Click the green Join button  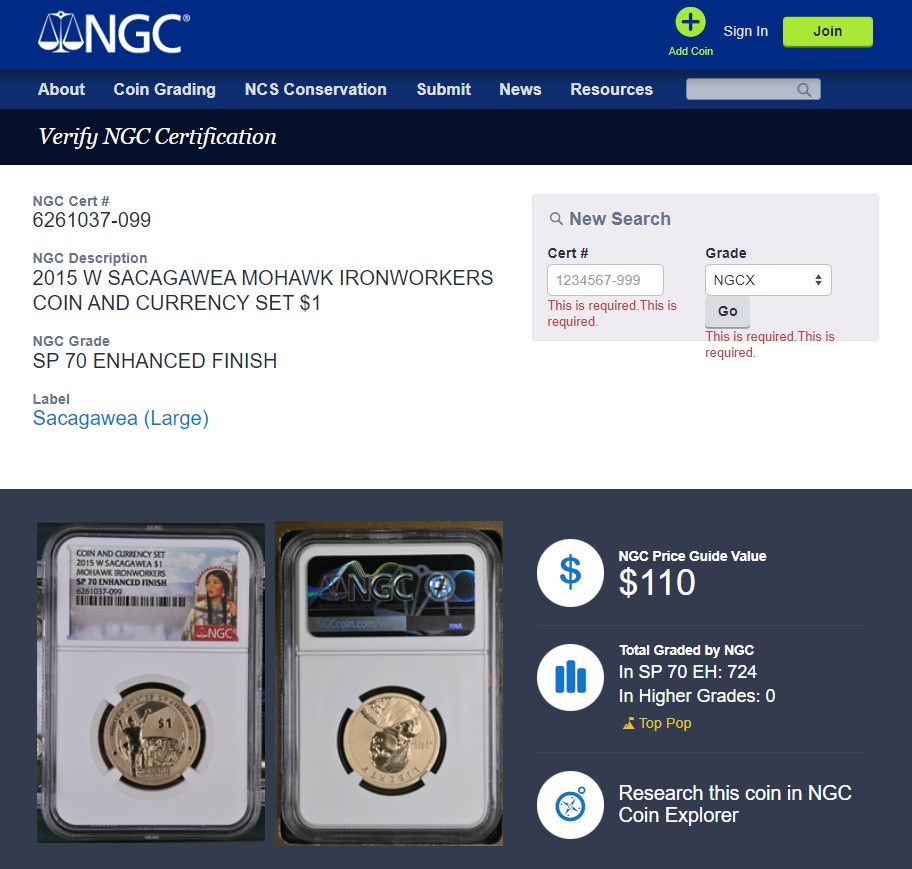point(828,31)
